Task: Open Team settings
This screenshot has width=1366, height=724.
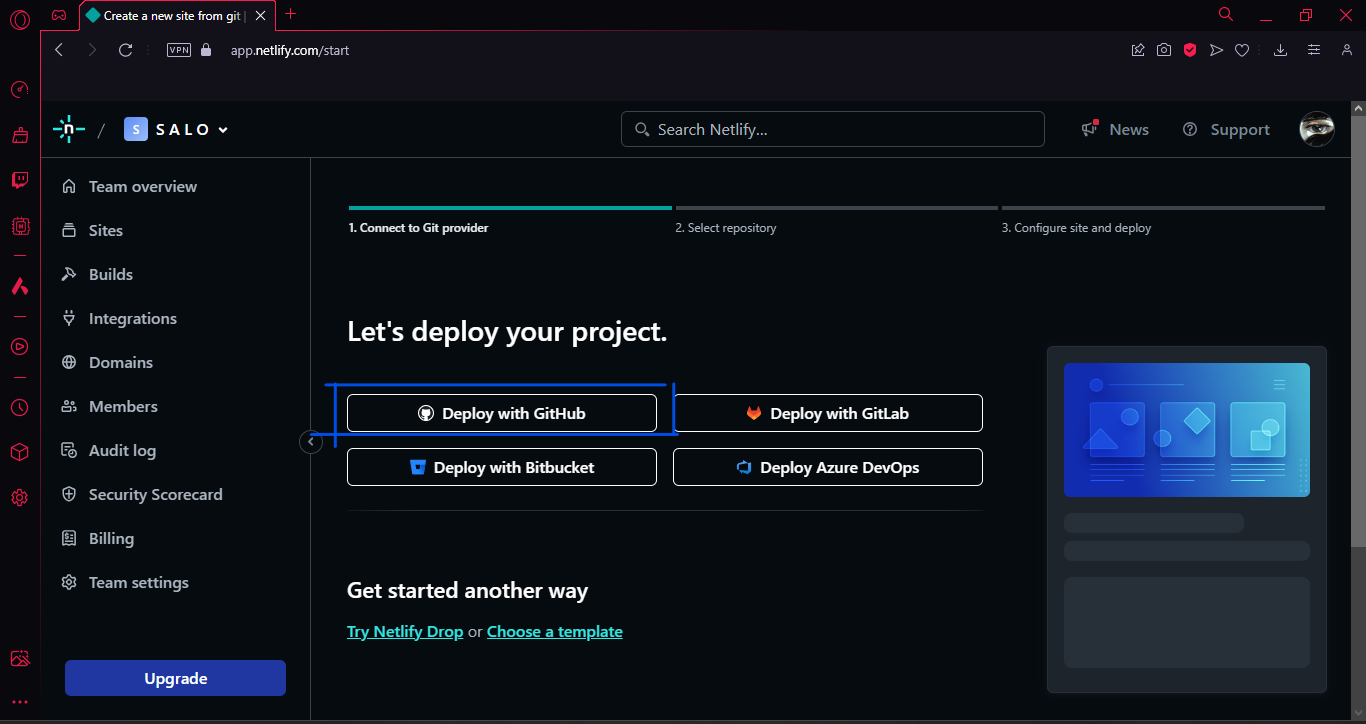Action: [125, 583]
